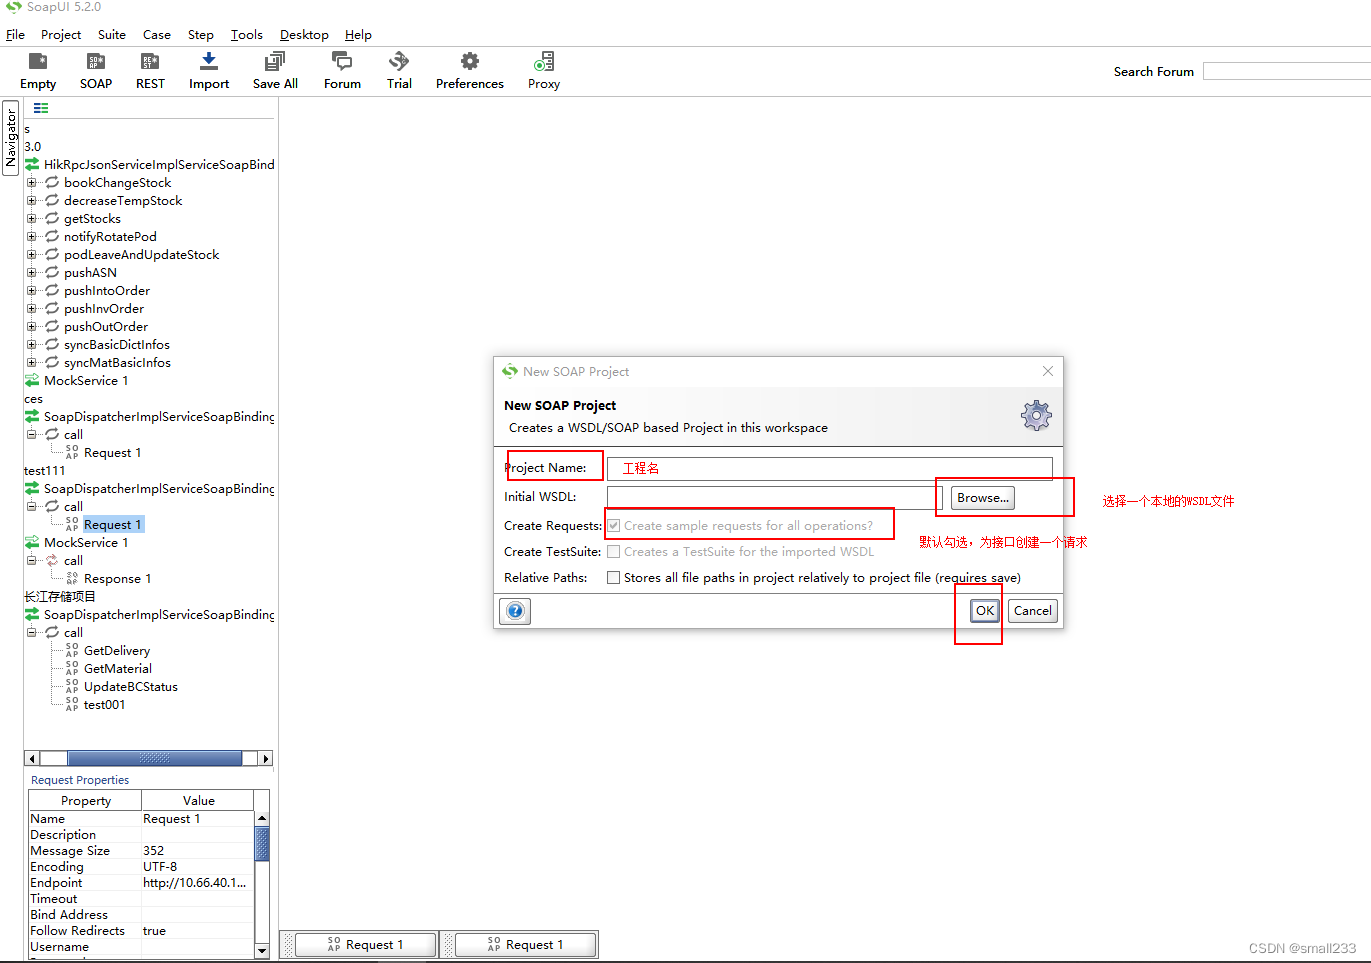This screenshot has height=963, width=1371.
Task: Toggle Create sample requests checkbox
Action: pos(614,525)
